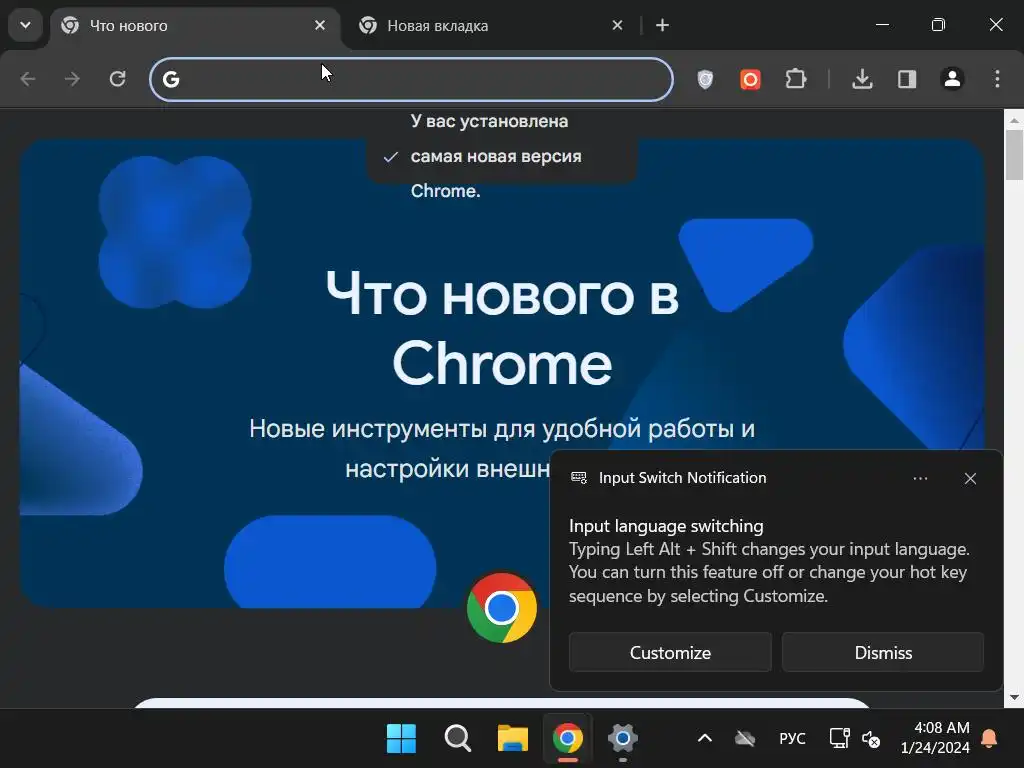1024x768 pixels.
Task: Close the Input Switch Notification
Action: (x=970, y=479)
